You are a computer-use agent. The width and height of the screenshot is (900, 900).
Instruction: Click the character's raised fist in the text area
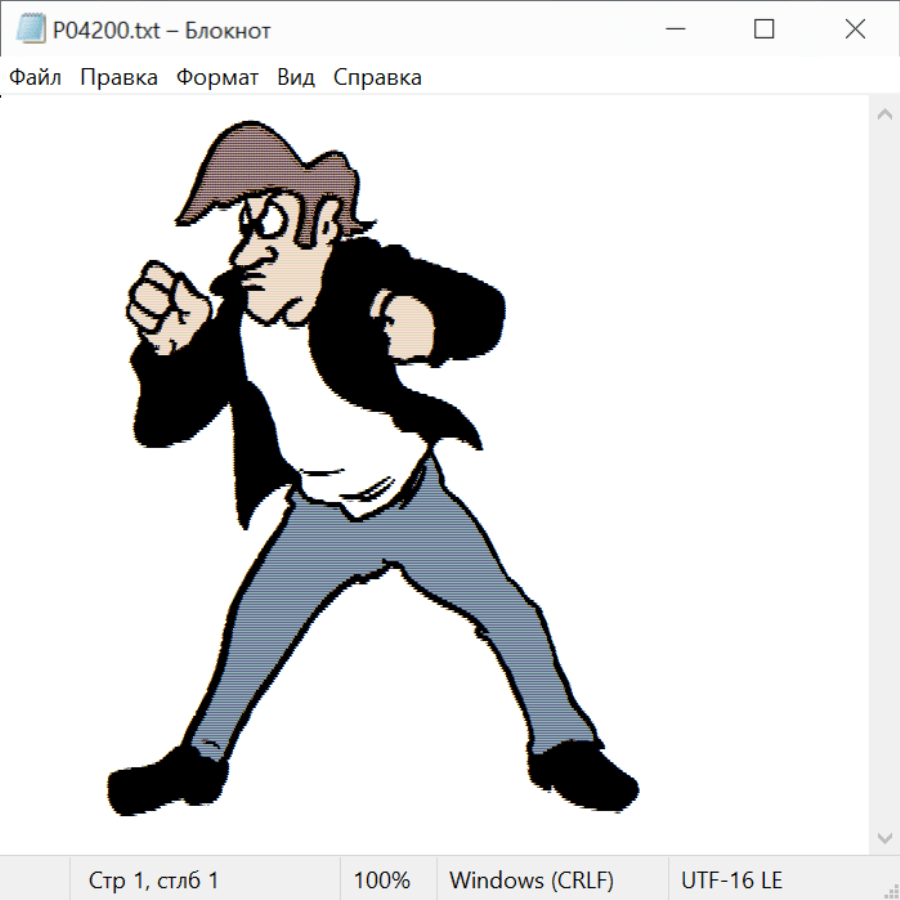click(167, 305)
